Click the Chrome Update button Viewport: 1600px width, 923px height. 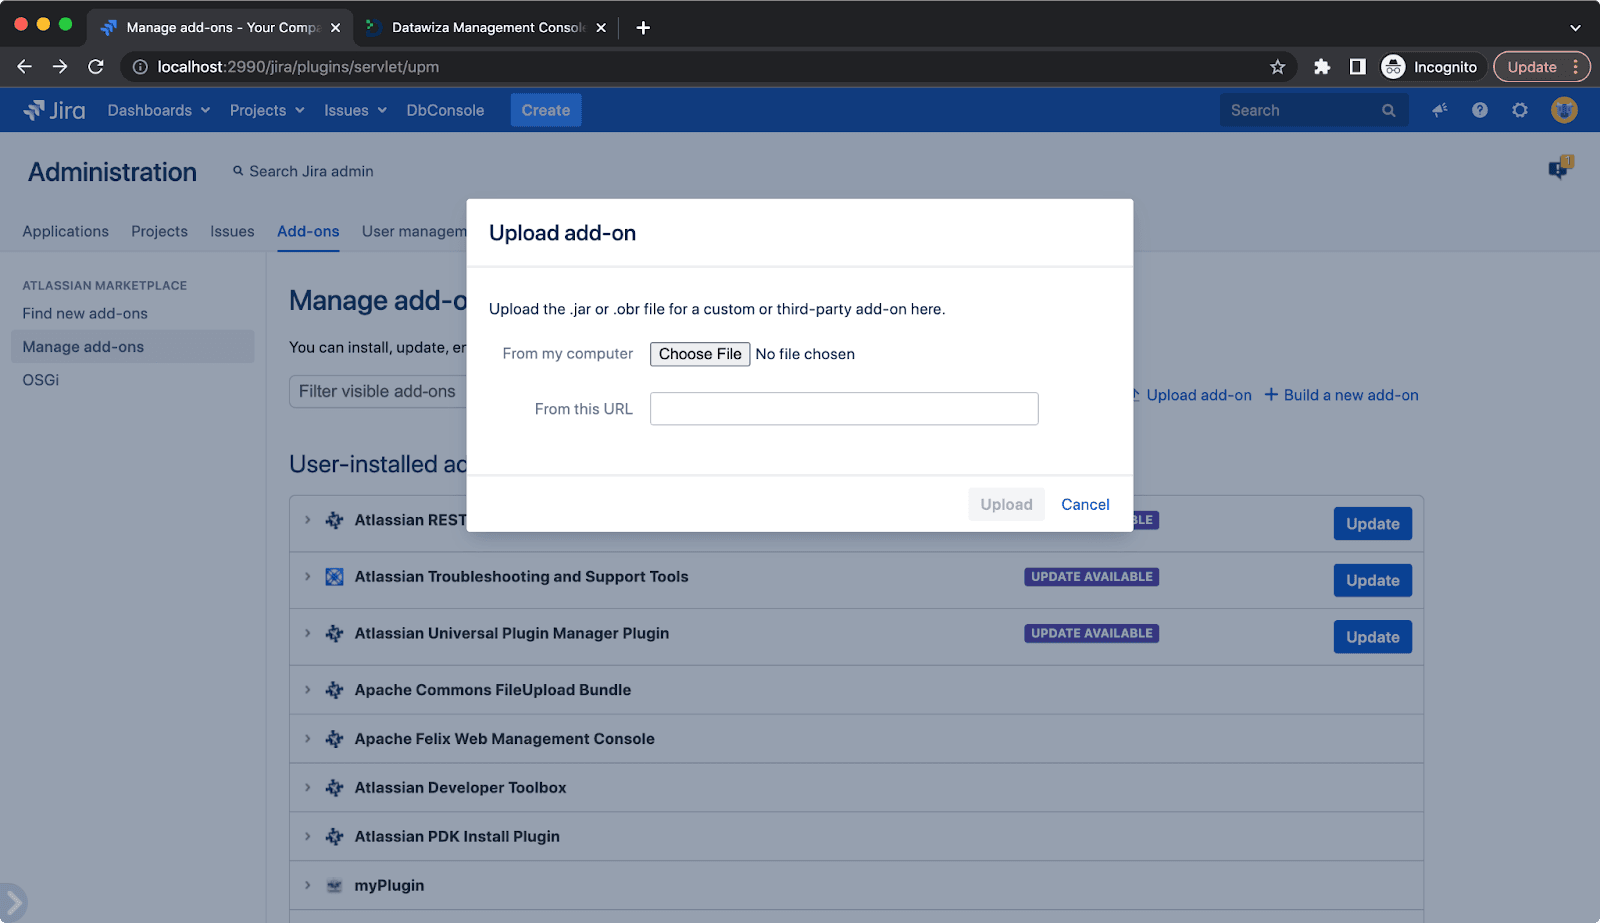click(x=1541, y=67)
